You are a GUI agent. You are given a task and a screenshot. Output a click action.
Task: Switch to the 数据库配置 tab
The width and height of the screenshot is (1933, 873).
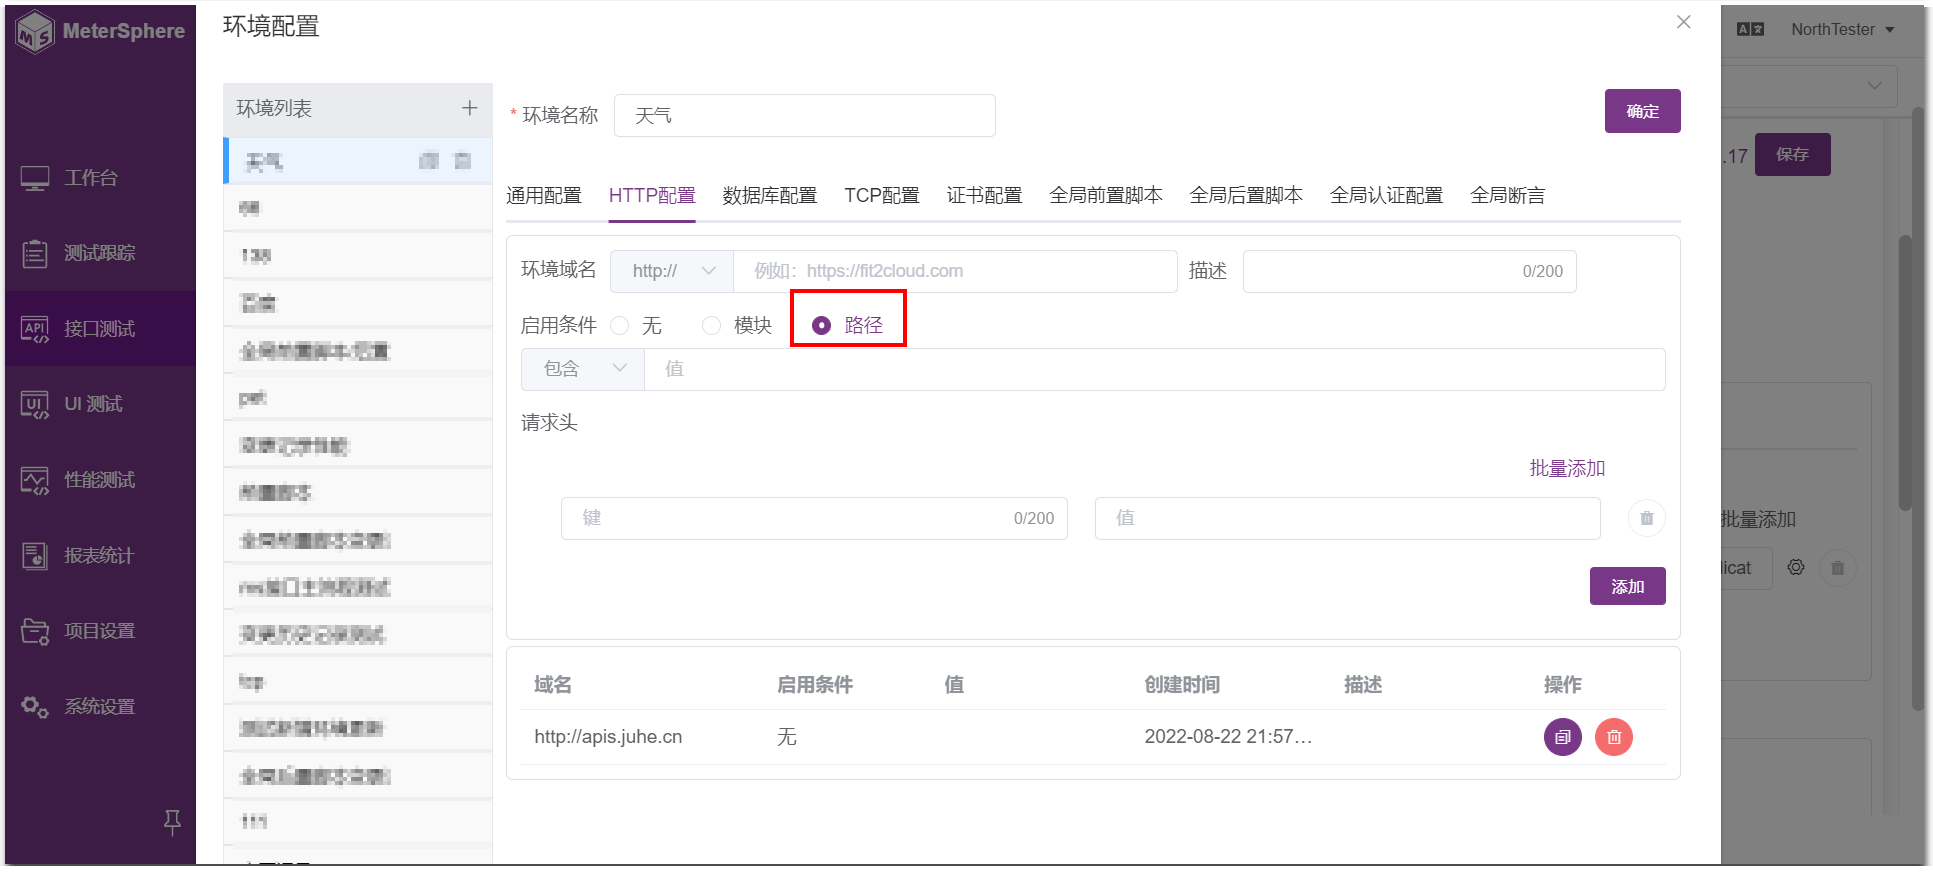(x=770, y=195)
